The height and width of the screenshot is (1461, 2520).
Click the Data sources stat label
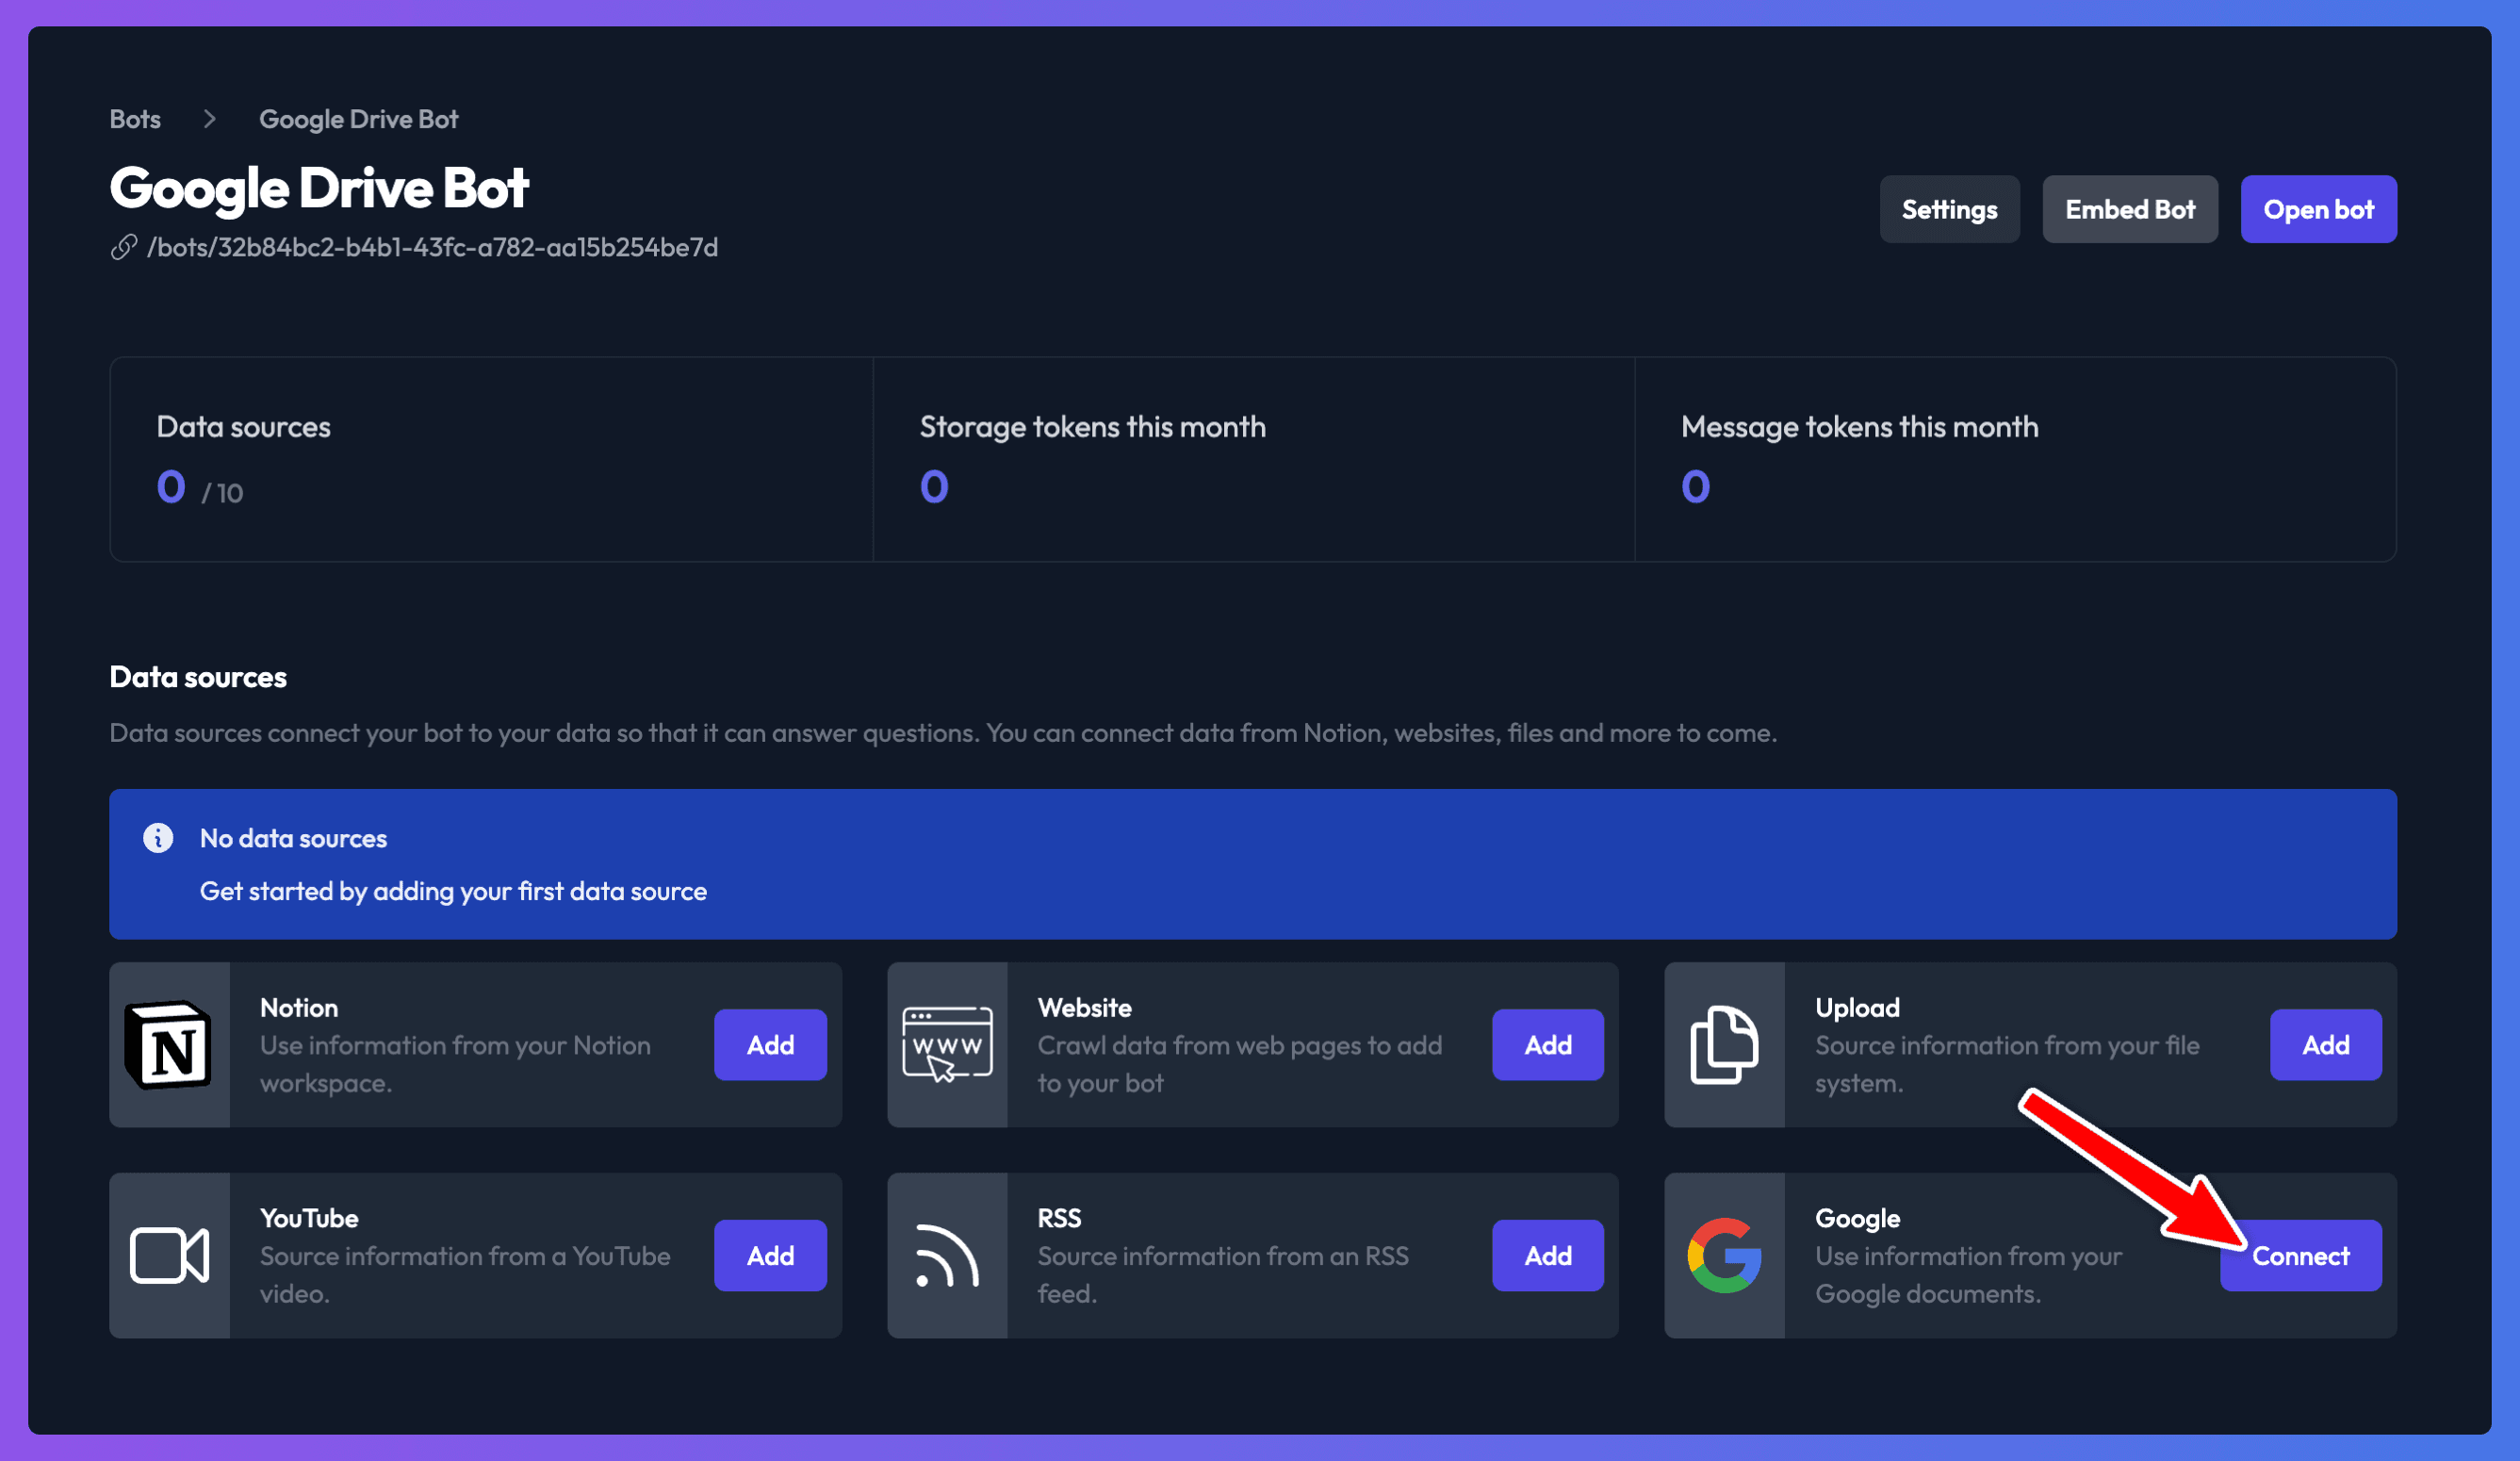tap(243, 427)
